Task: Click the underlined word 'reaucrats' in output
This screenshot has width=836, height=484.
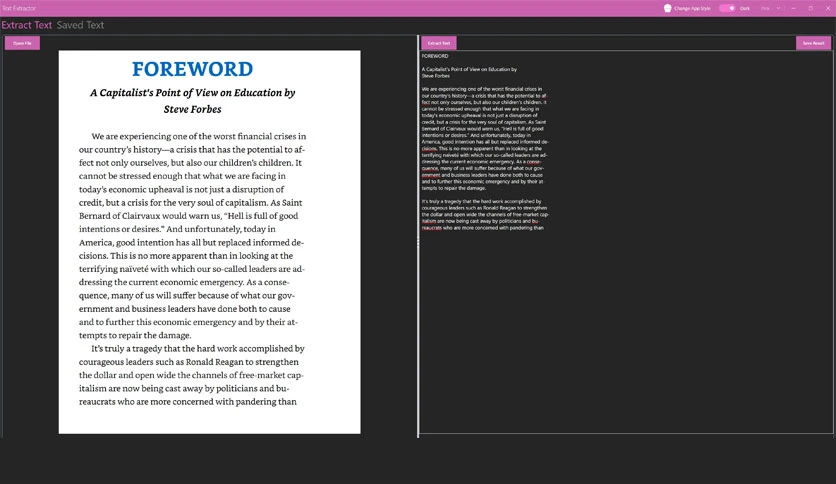Action: tap(431, 228)
